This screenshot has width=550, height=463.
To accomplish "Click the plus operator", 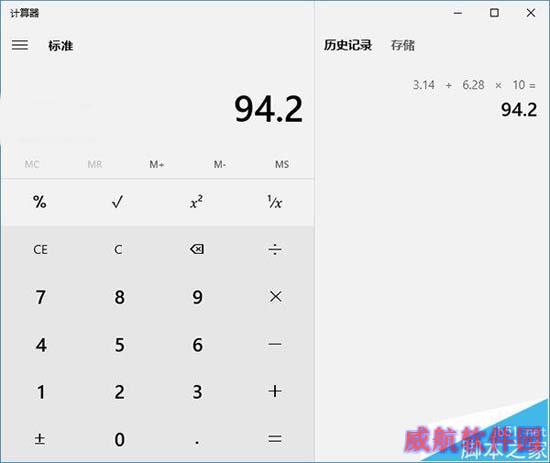I will coord(275,391).
